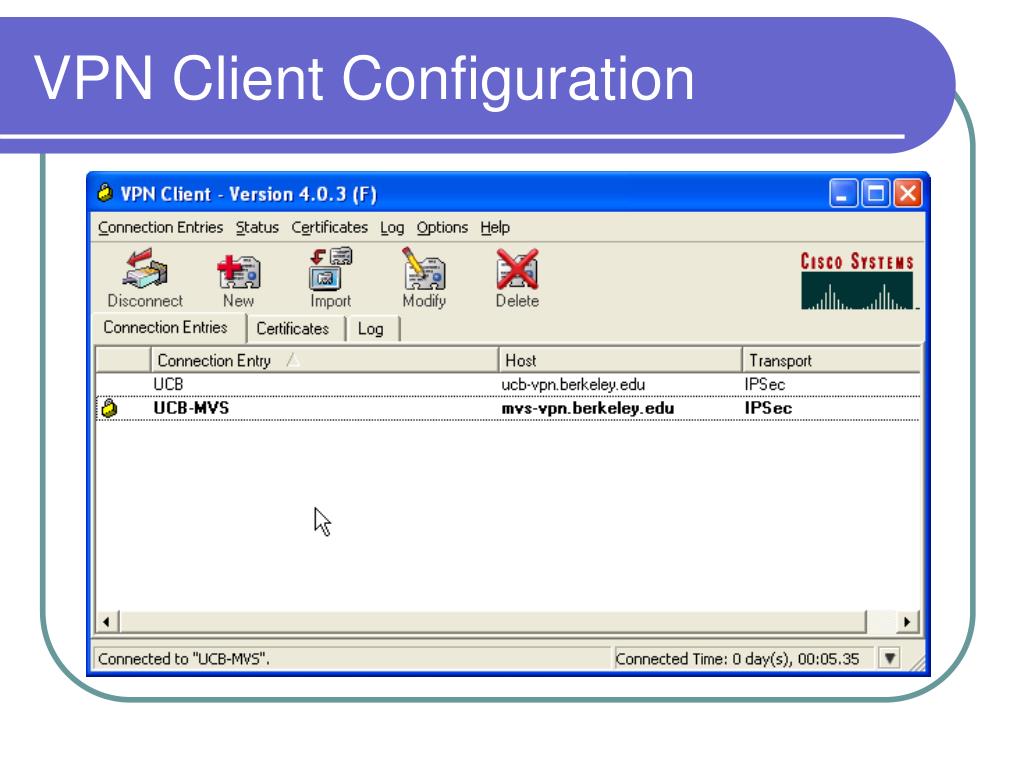Sort by the Connection Entry column header
The width and height of the screenshot is (1024, 768).
(x=325, y=360)
